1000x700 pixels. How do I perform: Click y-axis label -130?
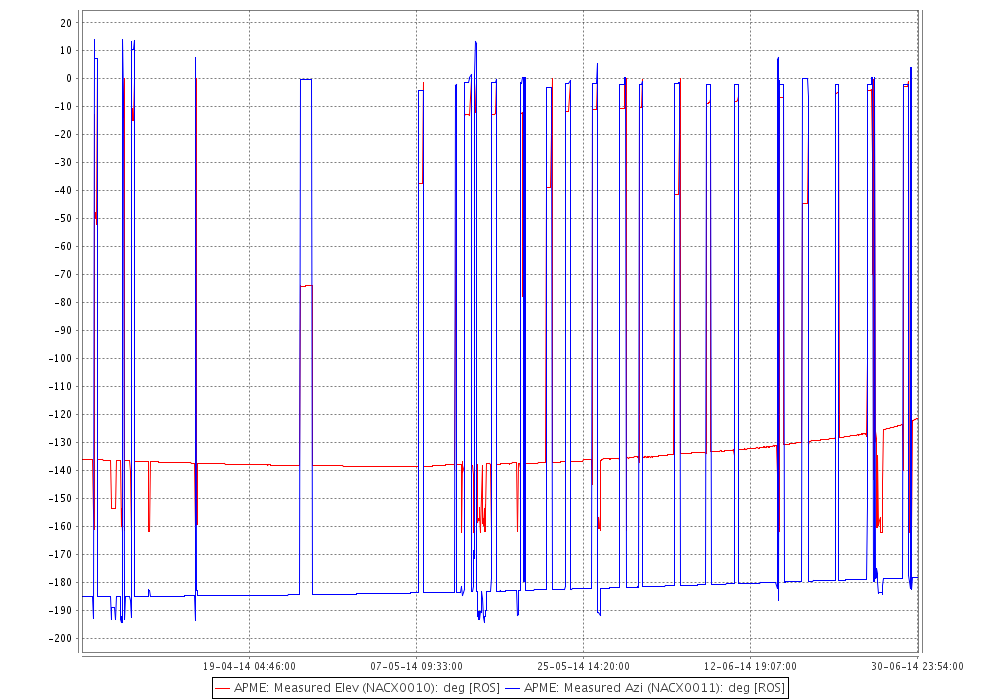[x=61, y=442]
